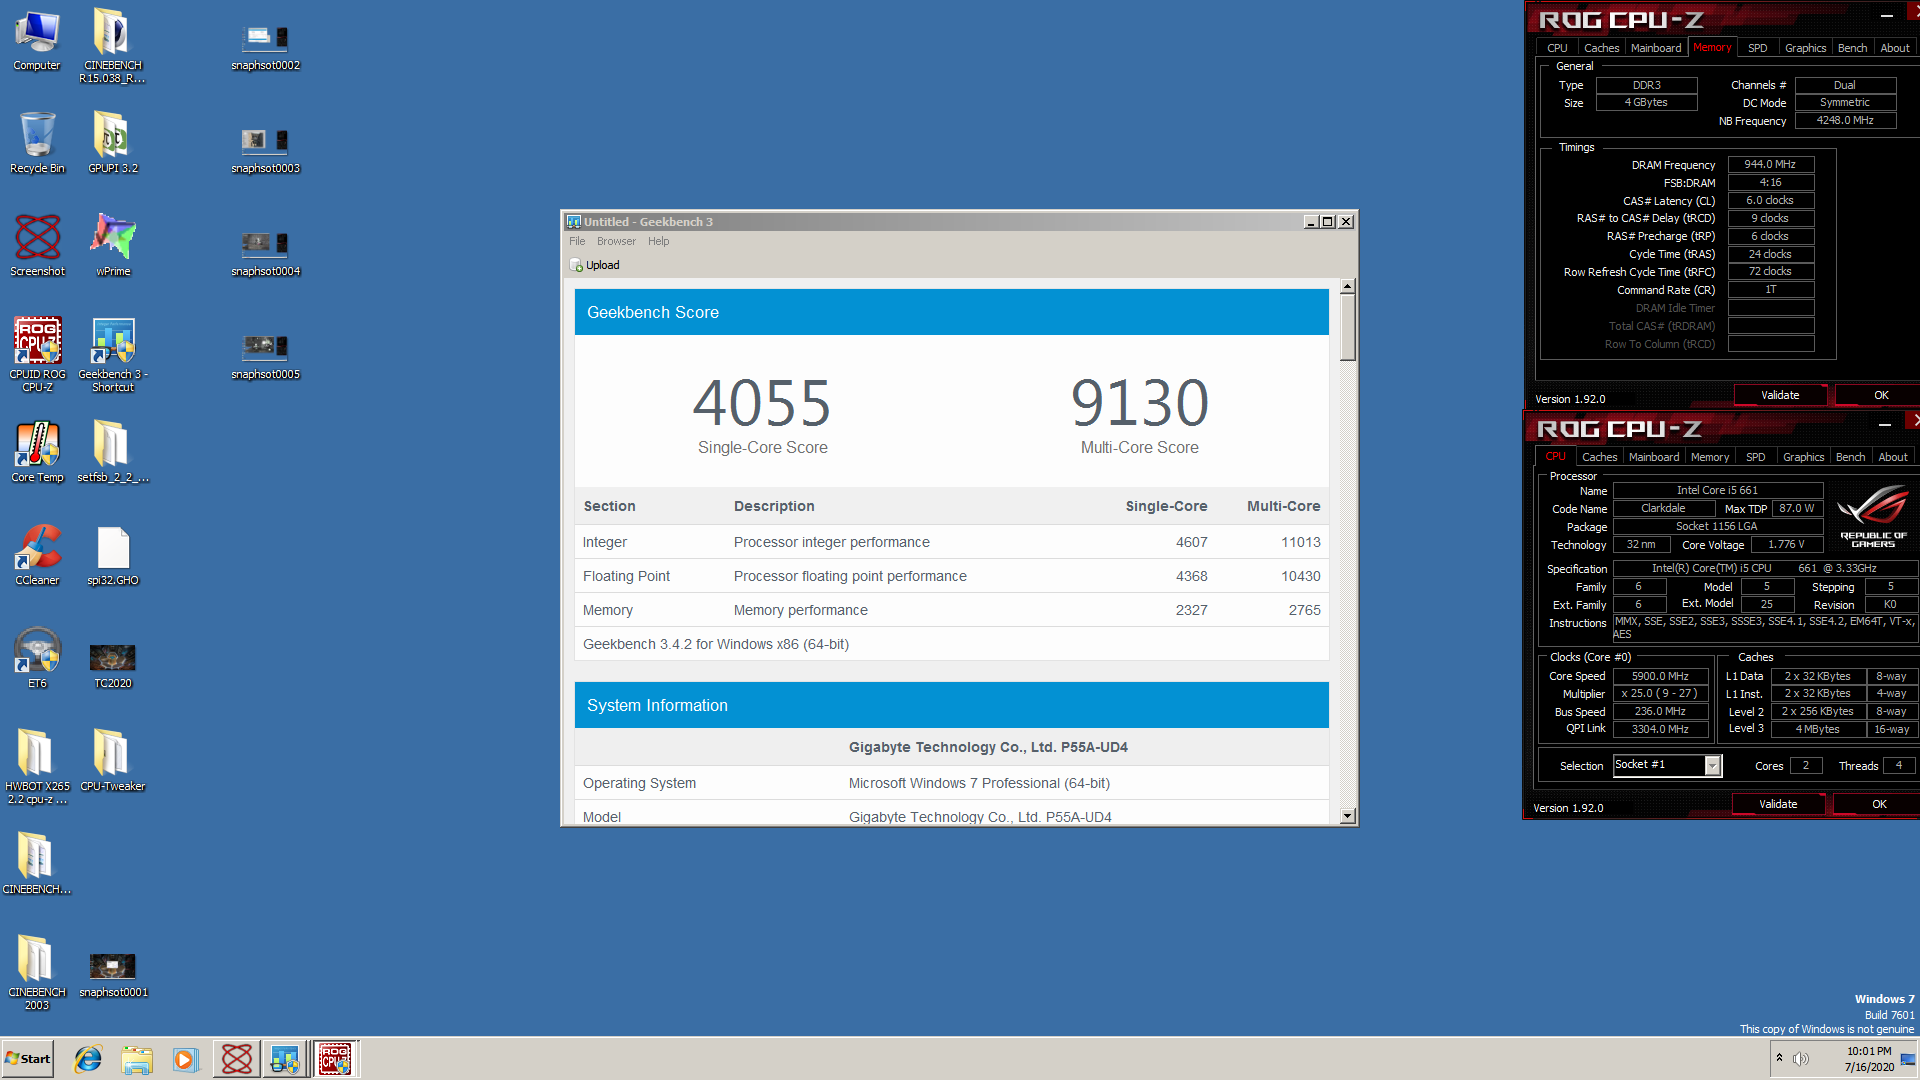
Task: Open Windows Media Player taskbar icon
Action: click(x=185, y=1059)
